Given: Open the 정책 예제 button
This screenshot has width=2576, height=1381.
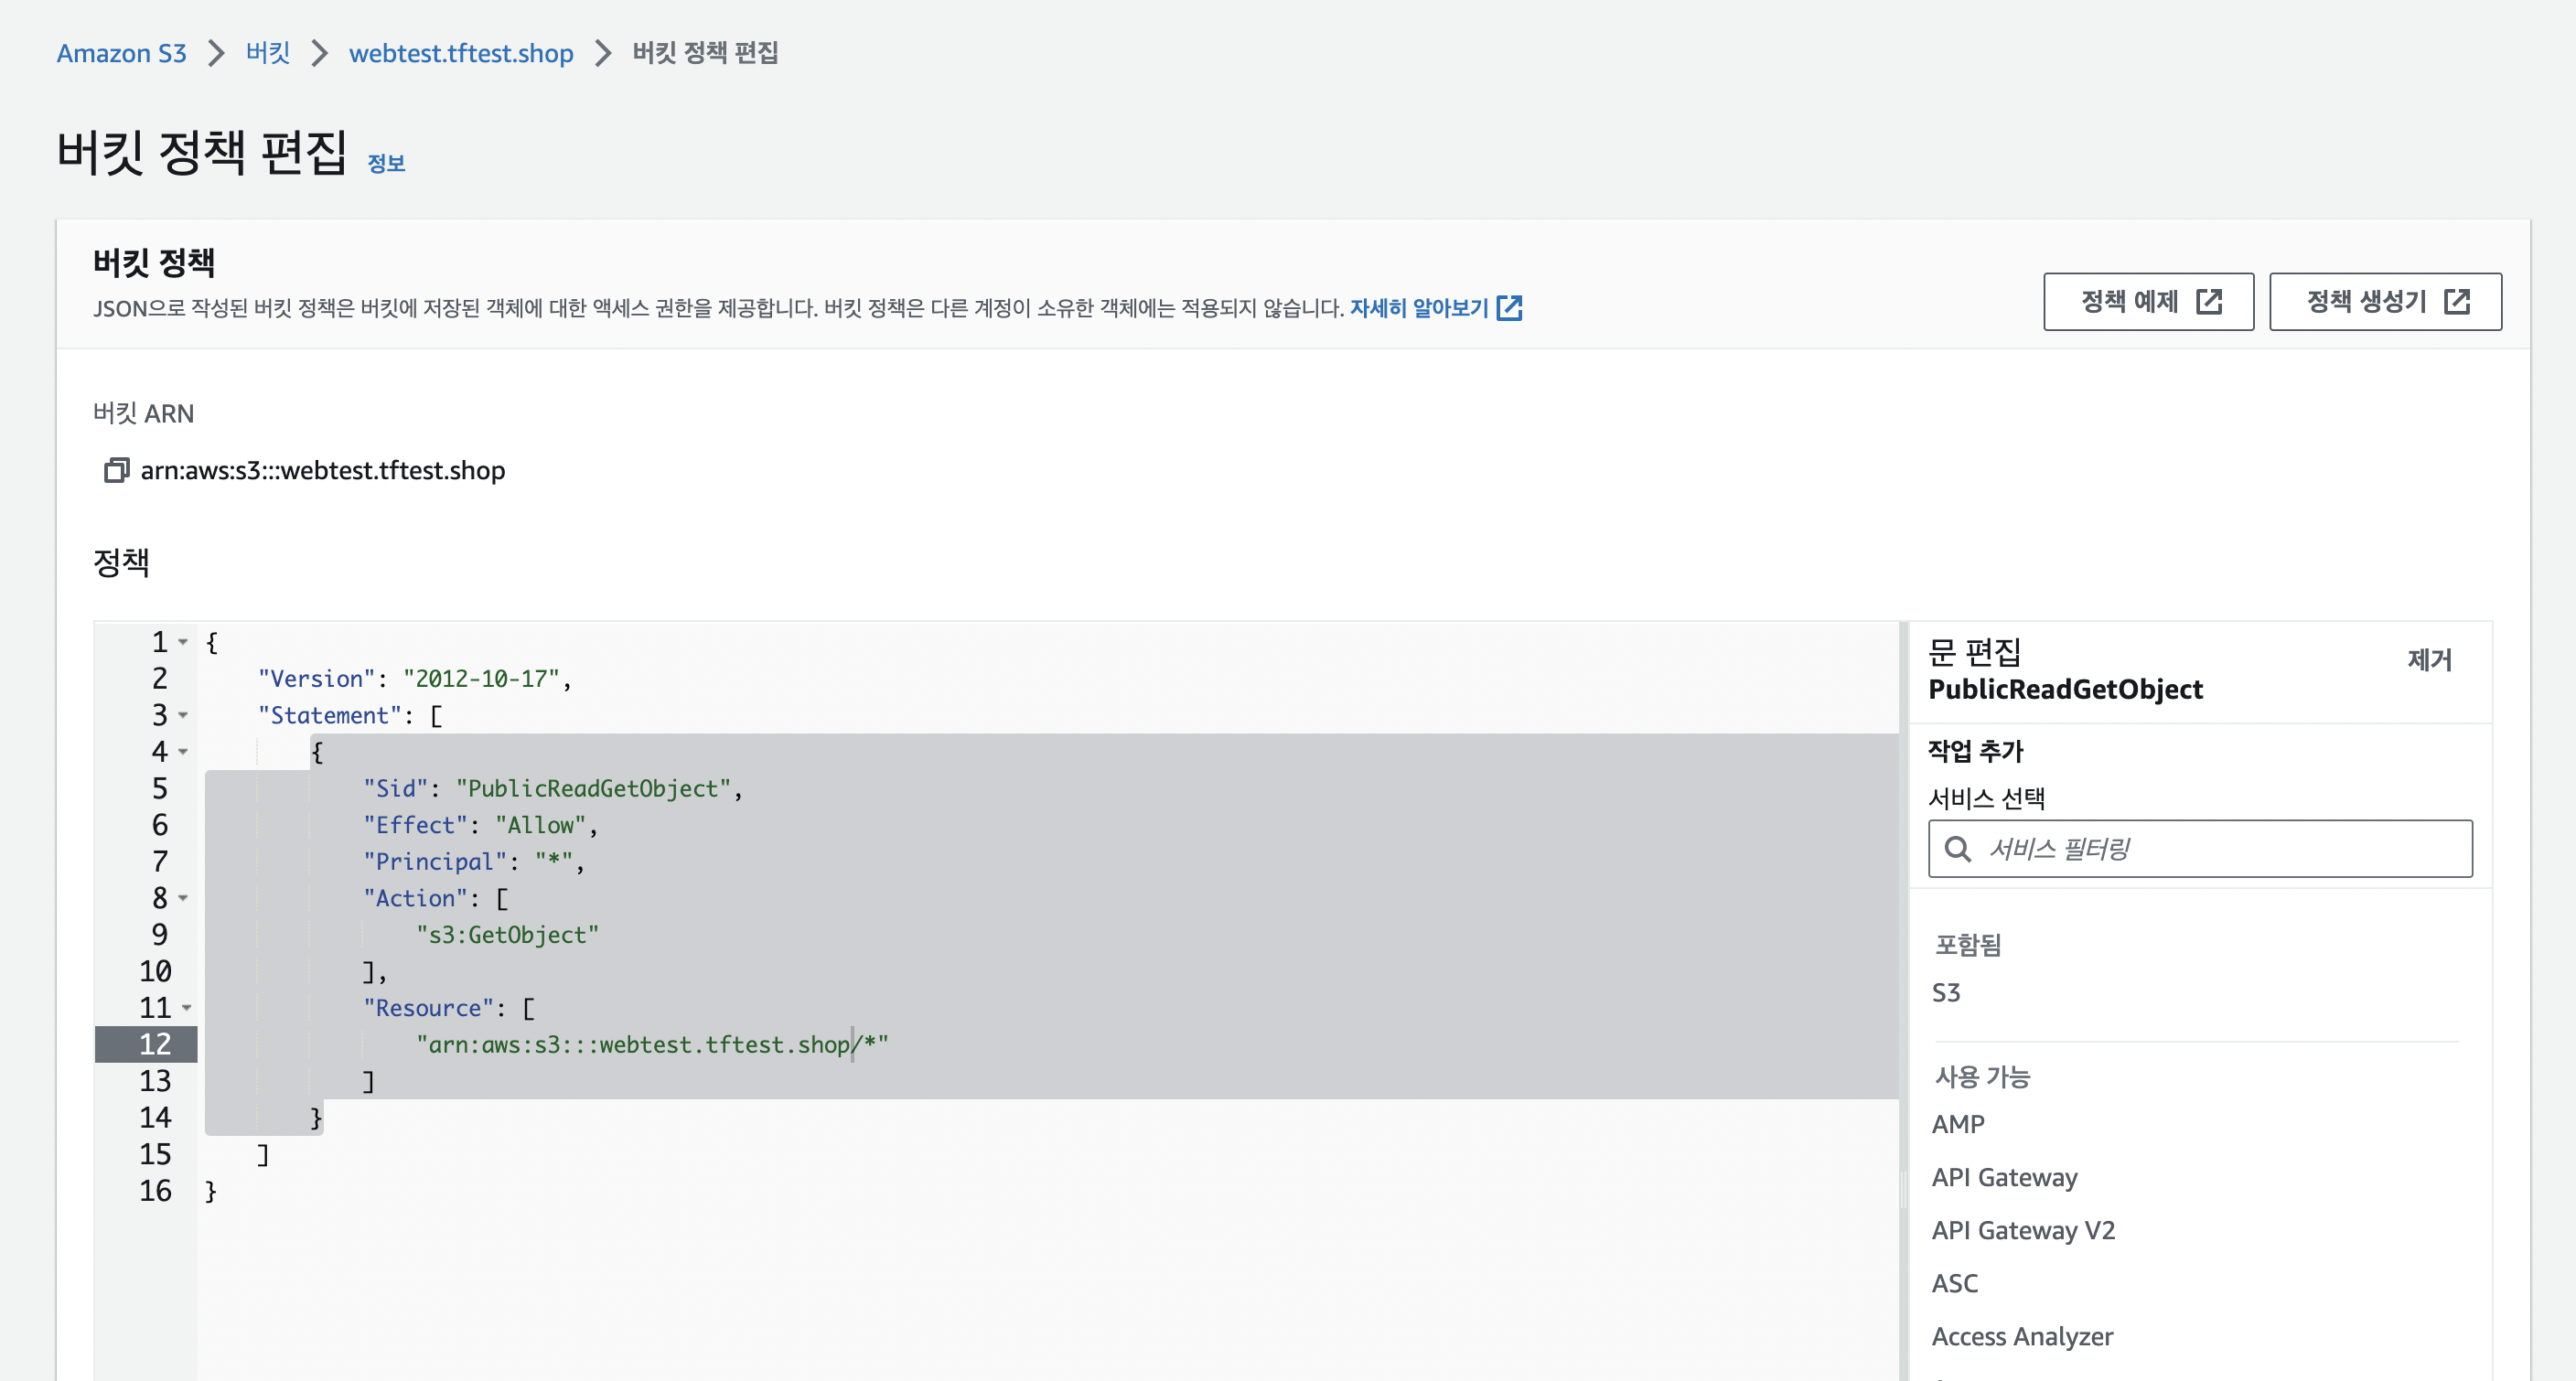Looking at the screenshot, I should click(2147, 301).
